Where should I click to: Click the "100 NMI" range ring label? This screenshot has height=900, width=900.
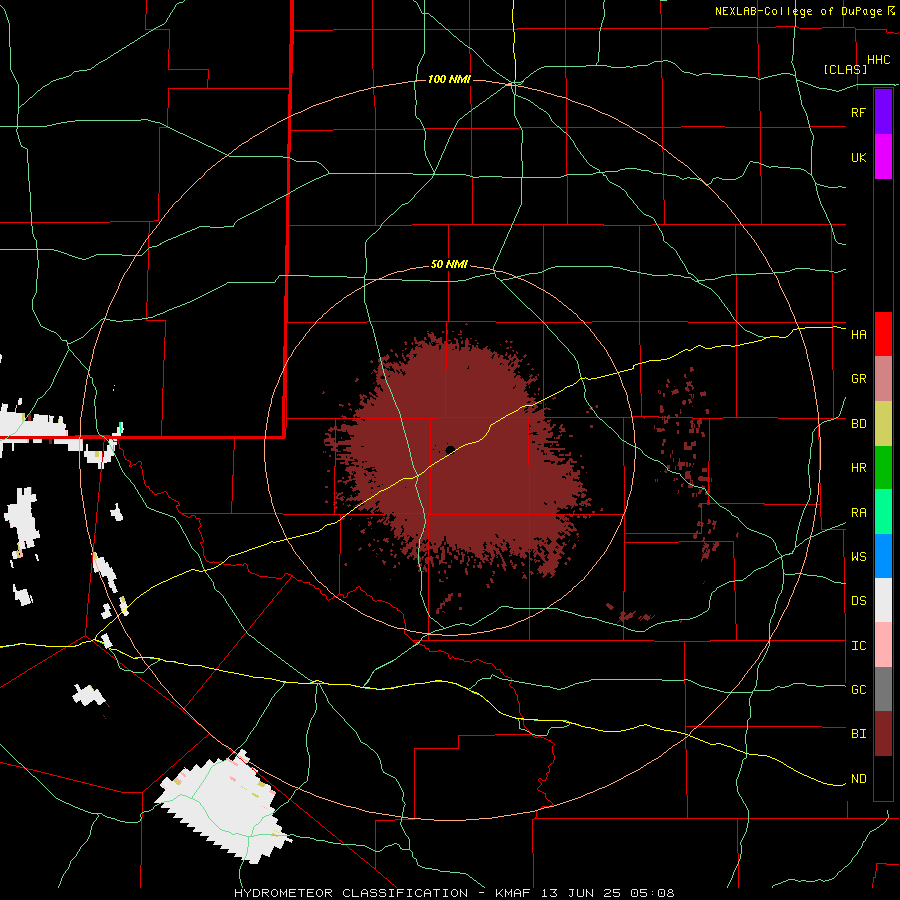point(449,79)
